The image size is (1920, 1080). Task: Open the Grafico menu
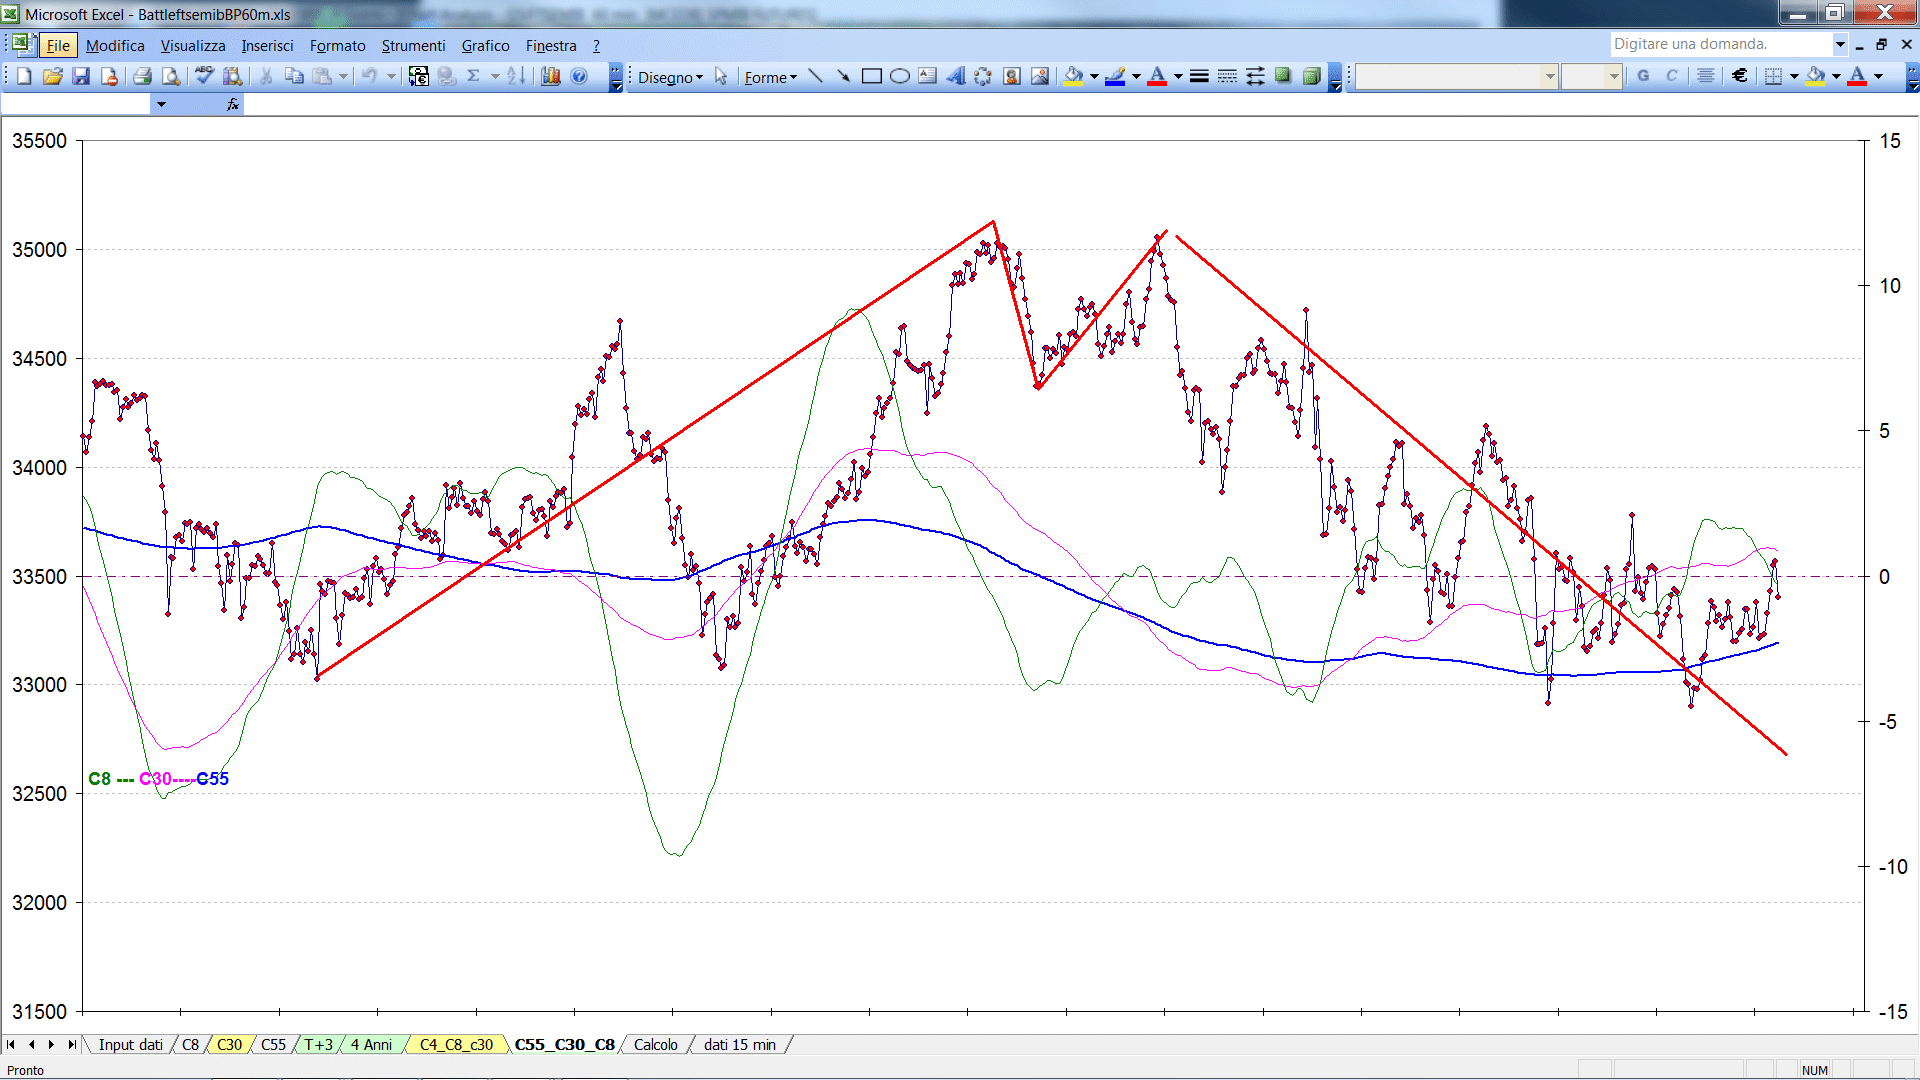(x=485, y=45)
